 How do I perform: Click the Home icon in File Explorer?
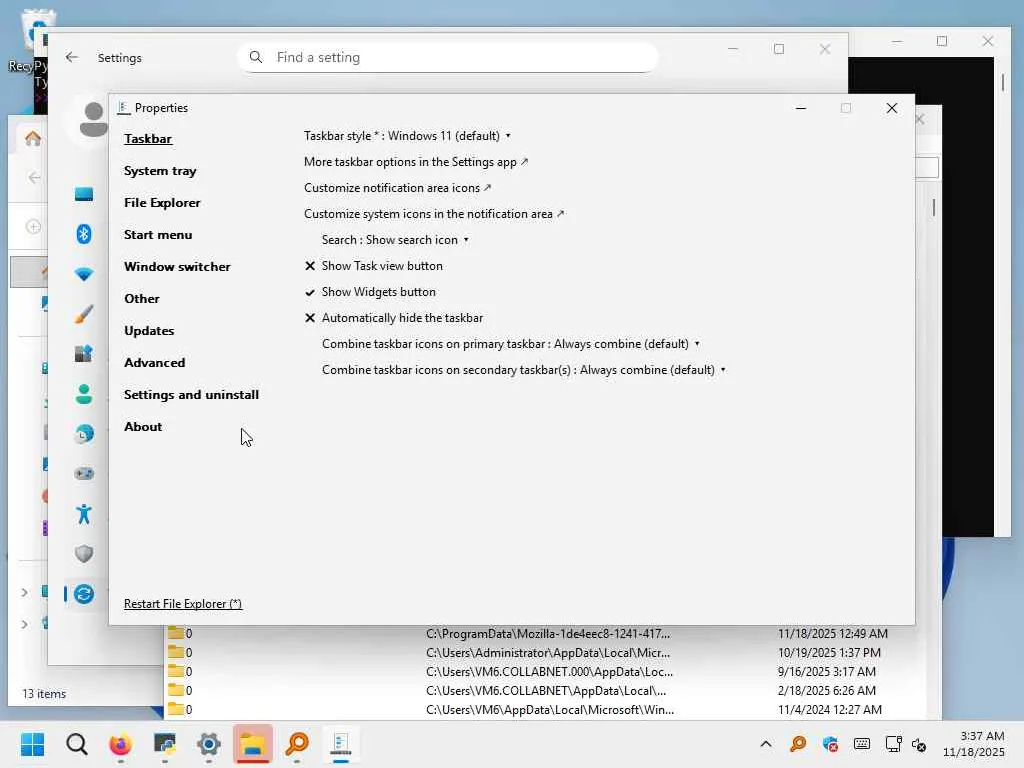pos(33,138)
